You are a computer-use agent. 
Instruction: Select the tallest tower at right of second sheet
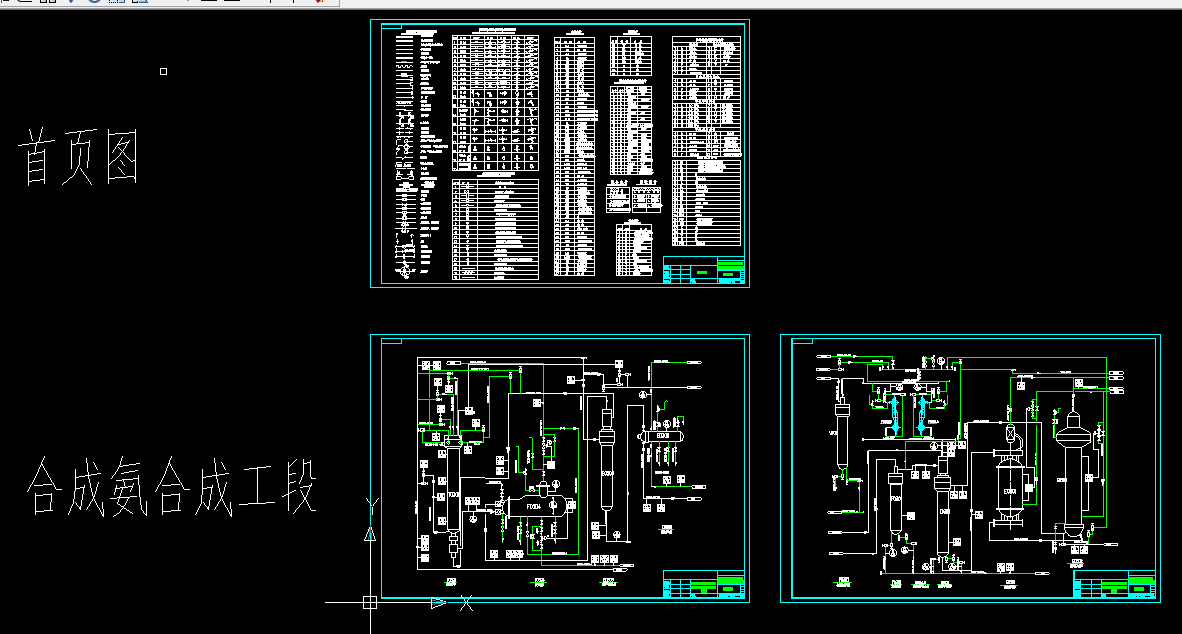pyautogui.click(x=1073, y=475)
